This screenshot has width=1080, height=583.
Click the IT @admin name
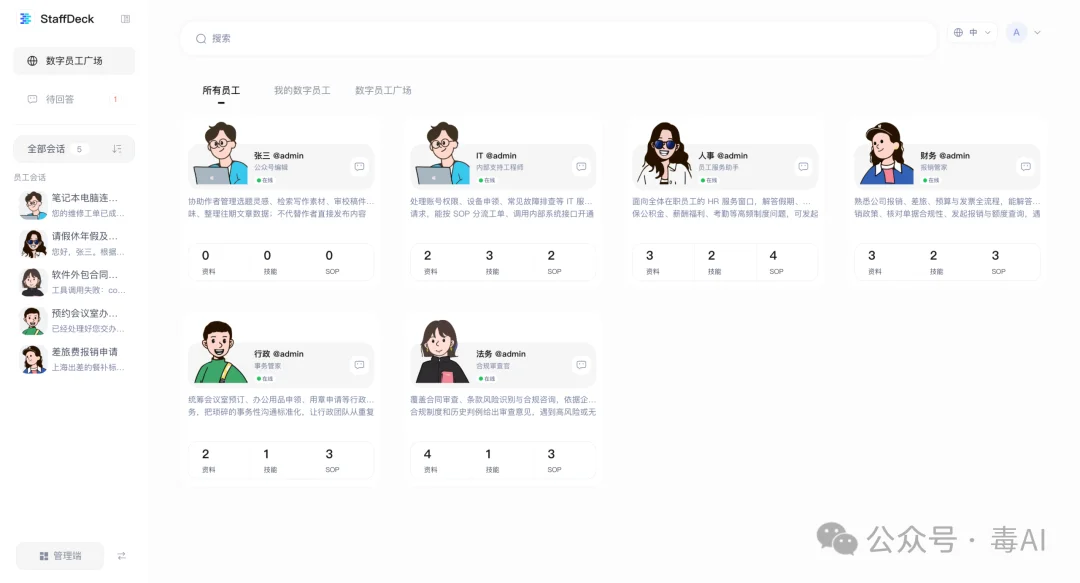(x=496, y=156)
